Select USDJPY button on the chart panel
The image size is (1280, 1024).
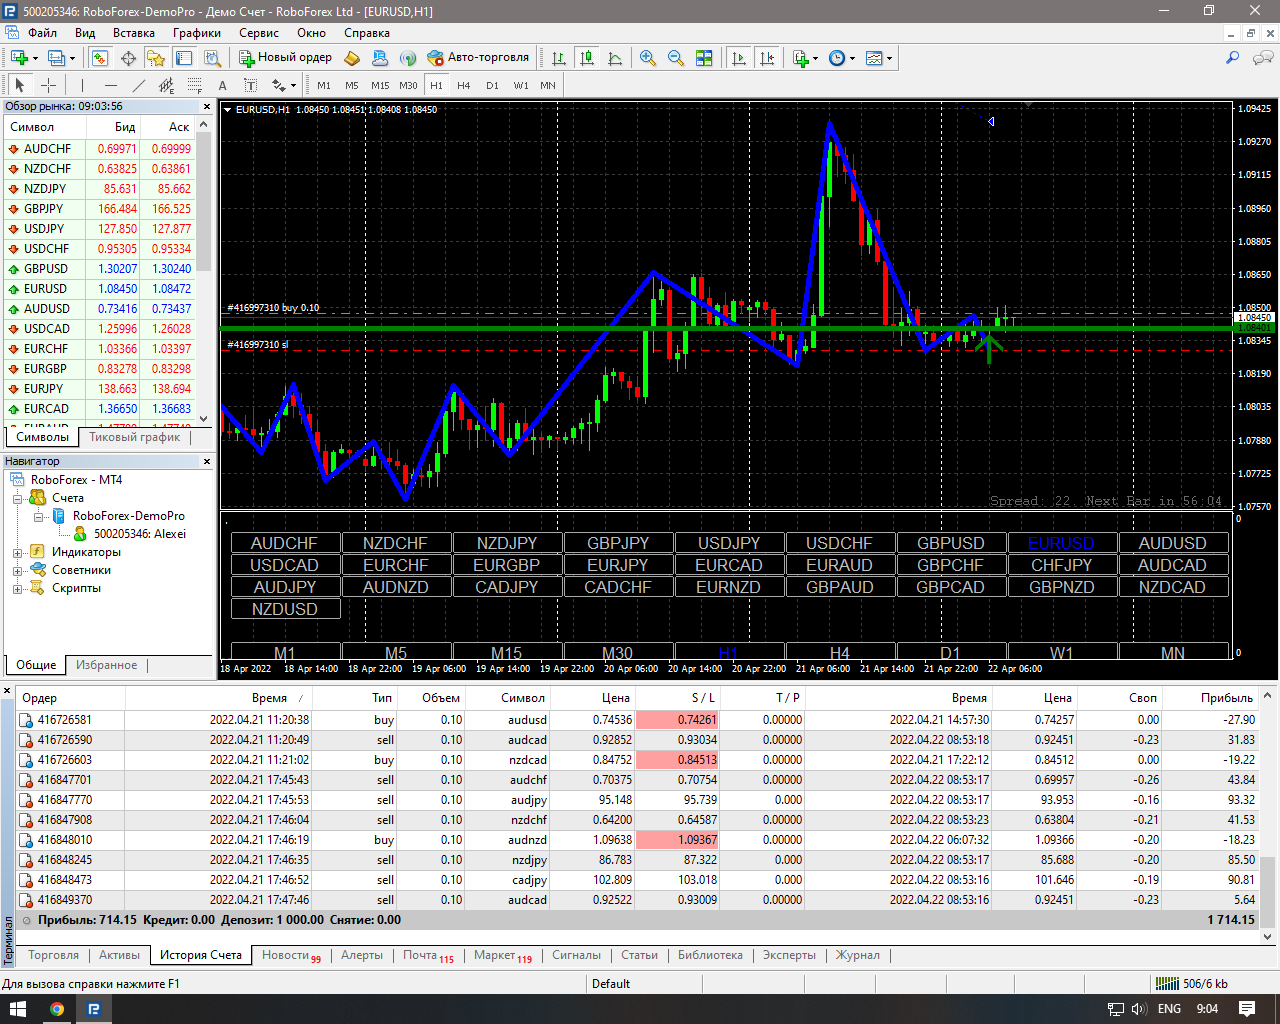[729, 543]
